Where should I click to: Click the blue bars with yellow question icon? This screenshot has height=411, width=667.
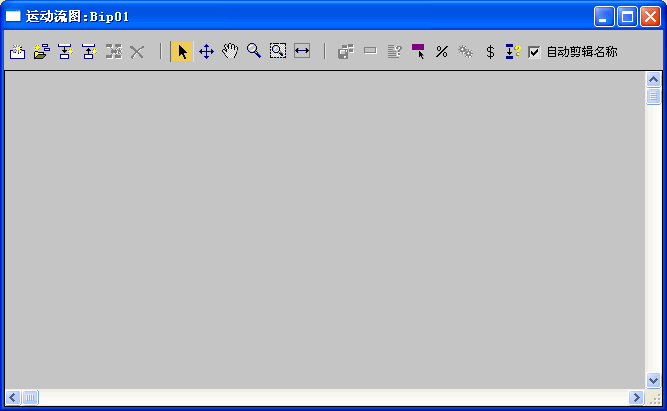tap(513, 51)
